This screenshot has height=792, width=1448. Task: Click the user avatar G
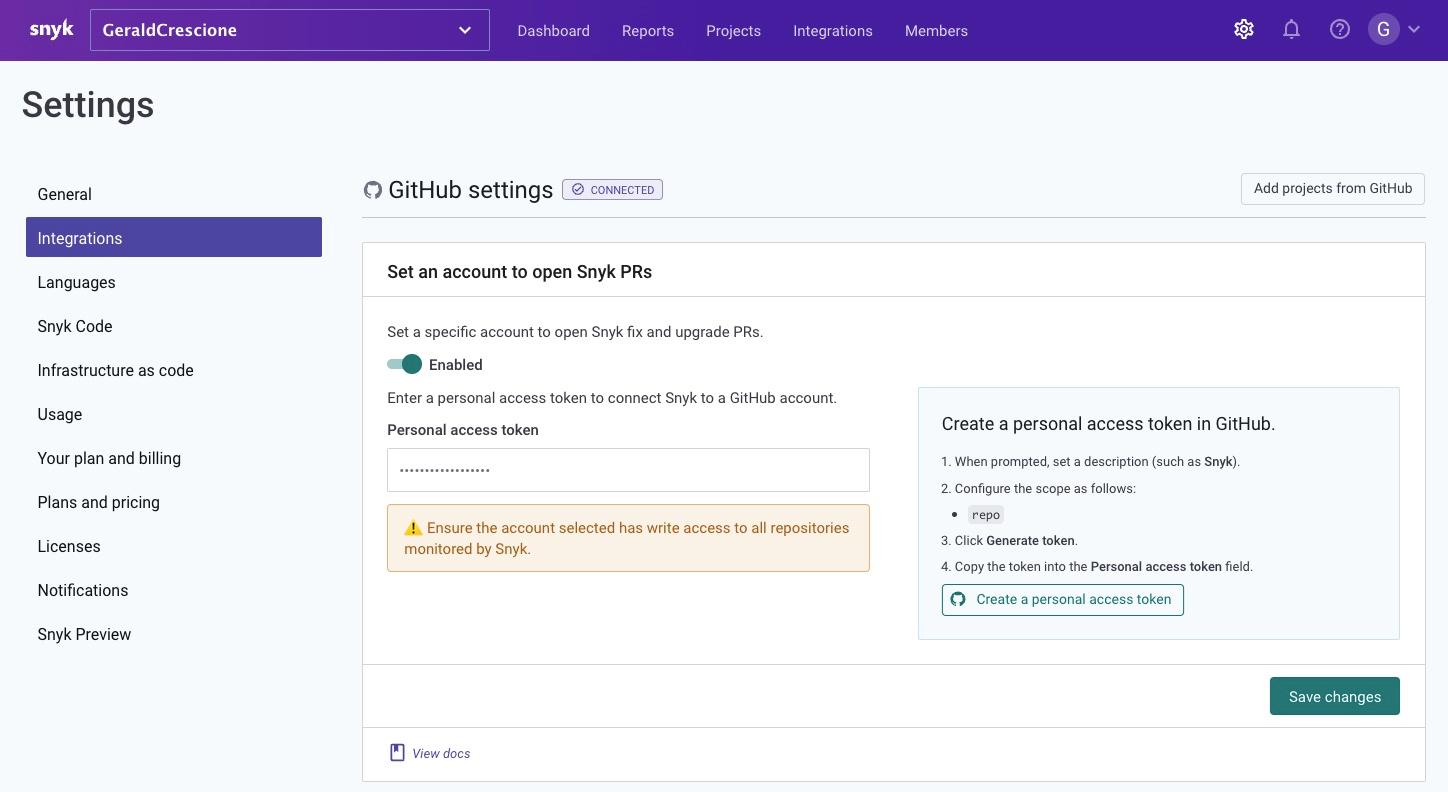(1384, 30)
